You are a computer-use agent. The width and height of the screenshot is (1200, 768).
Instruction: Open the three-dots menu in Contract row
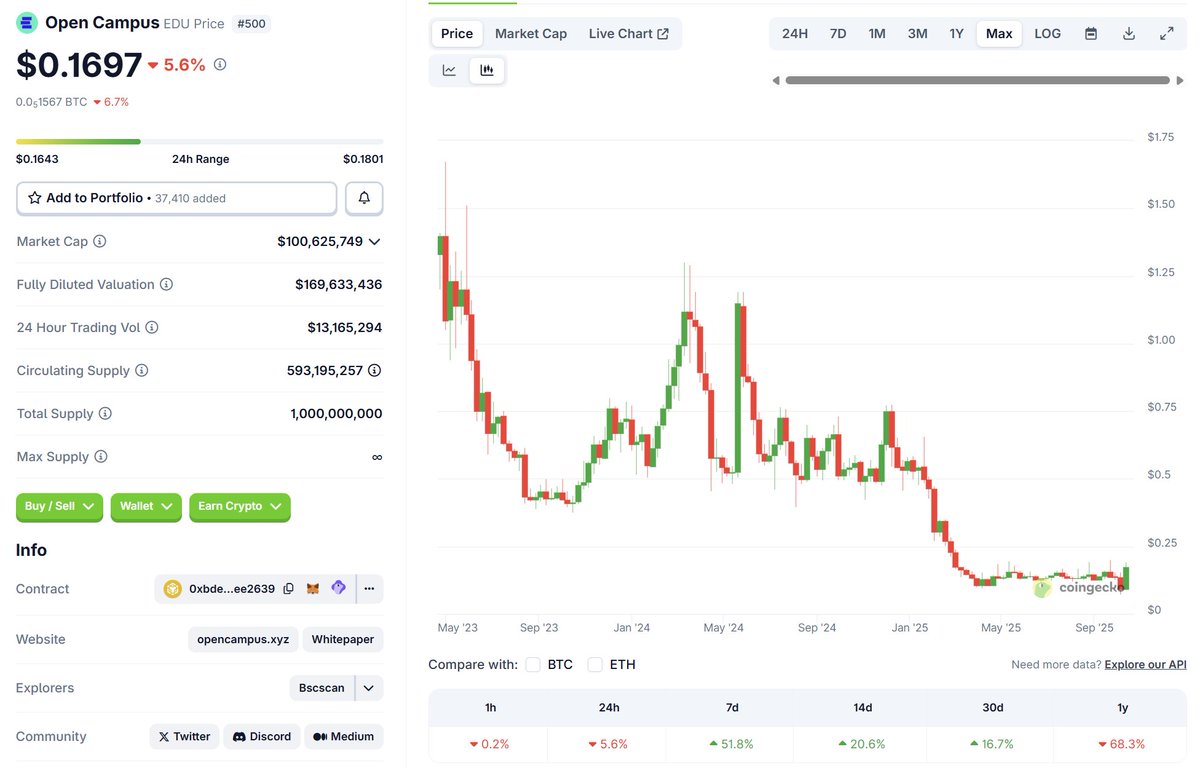[x=369, y=589]
